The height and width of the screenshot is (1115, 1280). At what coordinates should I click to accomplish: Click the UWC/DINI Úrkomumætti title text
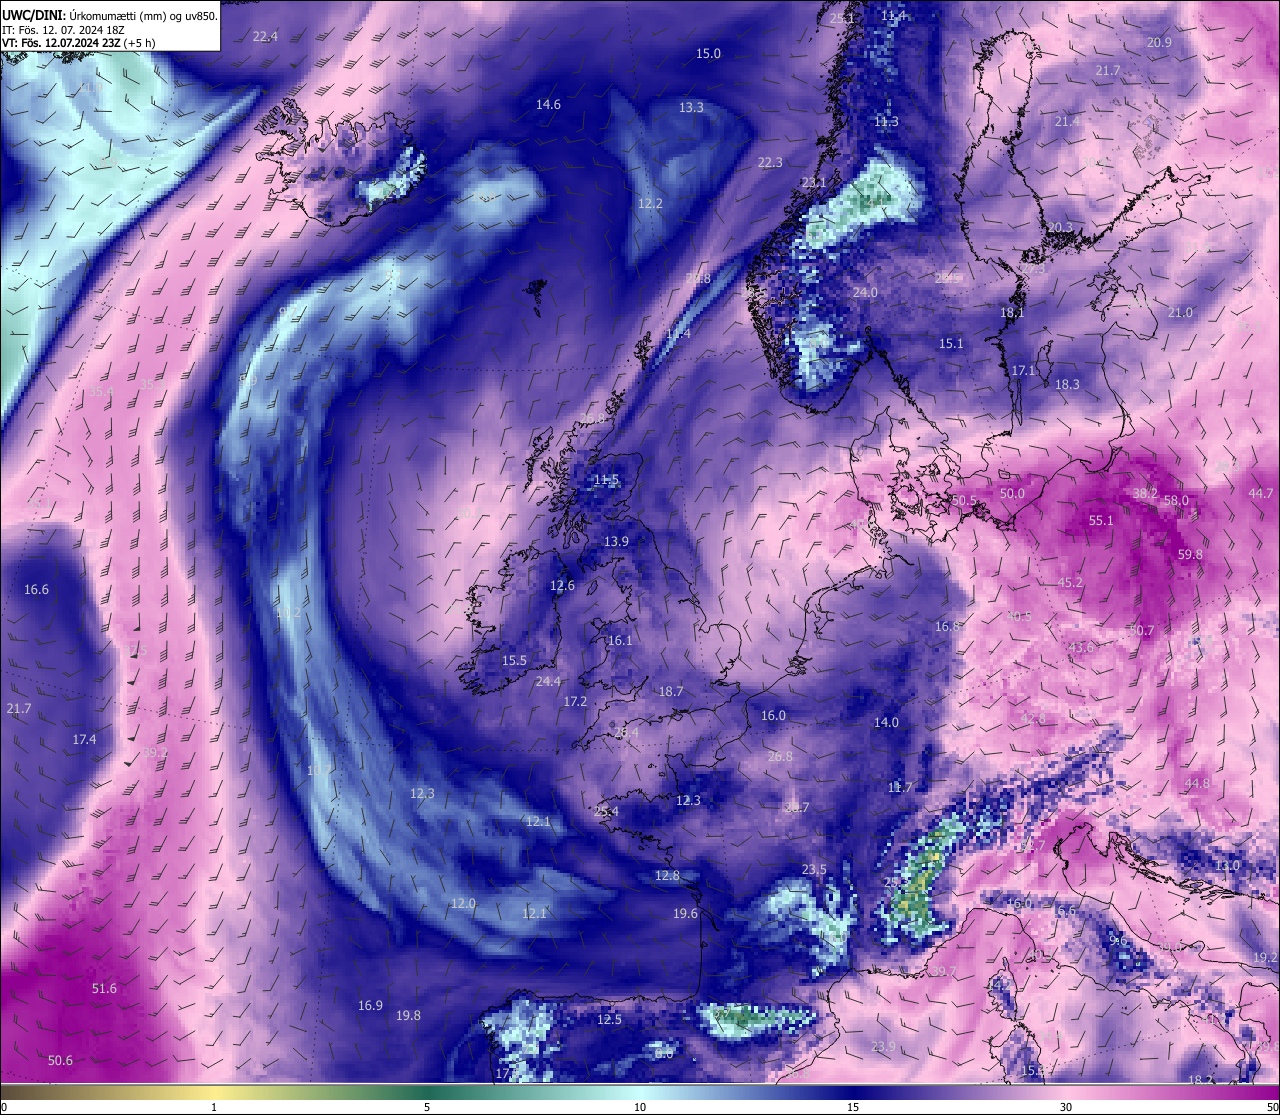(110, 15)
